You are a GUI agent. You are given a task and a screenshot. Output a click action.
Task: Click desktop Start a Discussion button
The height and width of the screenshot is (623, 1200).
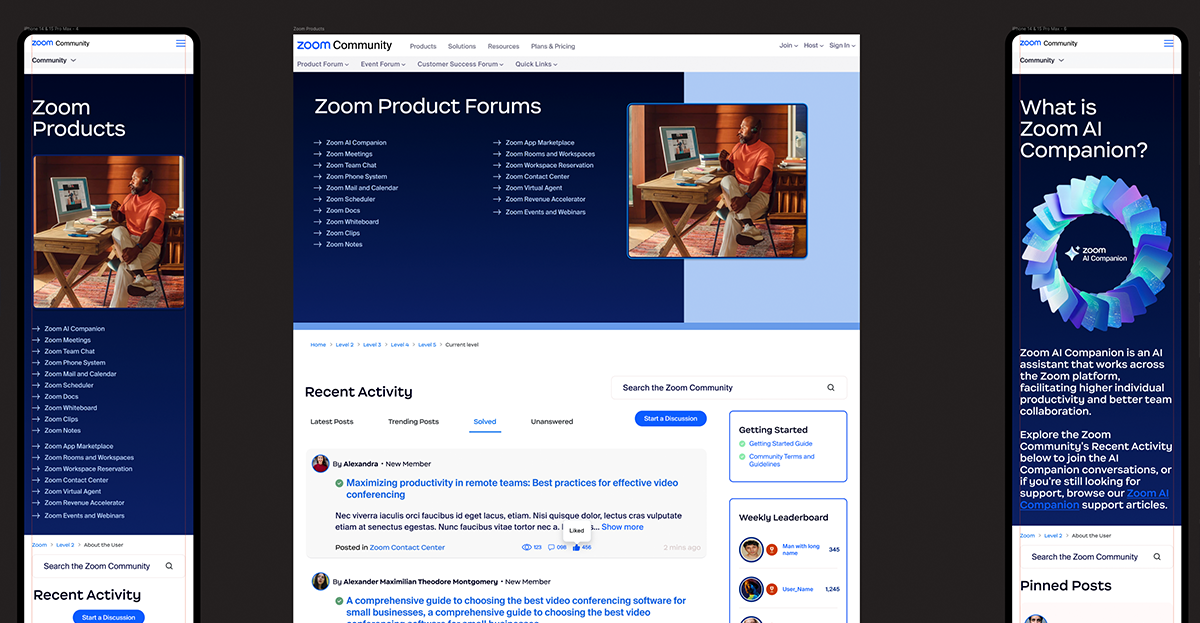click(x=670, y=419)
